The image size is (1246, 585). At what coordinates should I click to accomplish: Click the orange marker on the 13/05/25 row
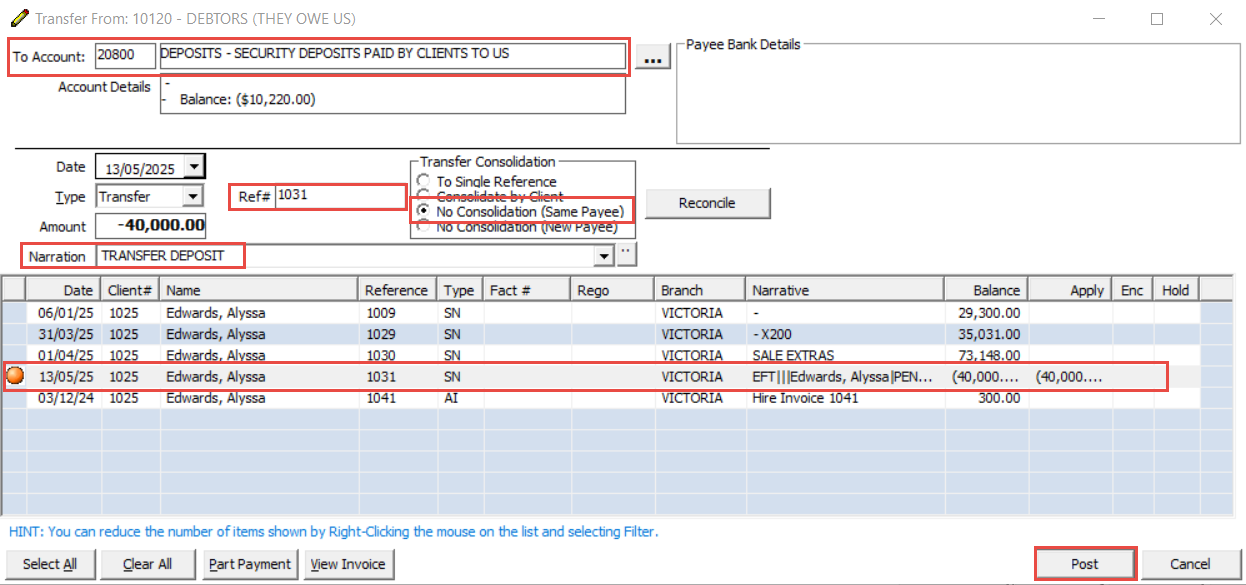pyautogui.click(x=15, y=377)
